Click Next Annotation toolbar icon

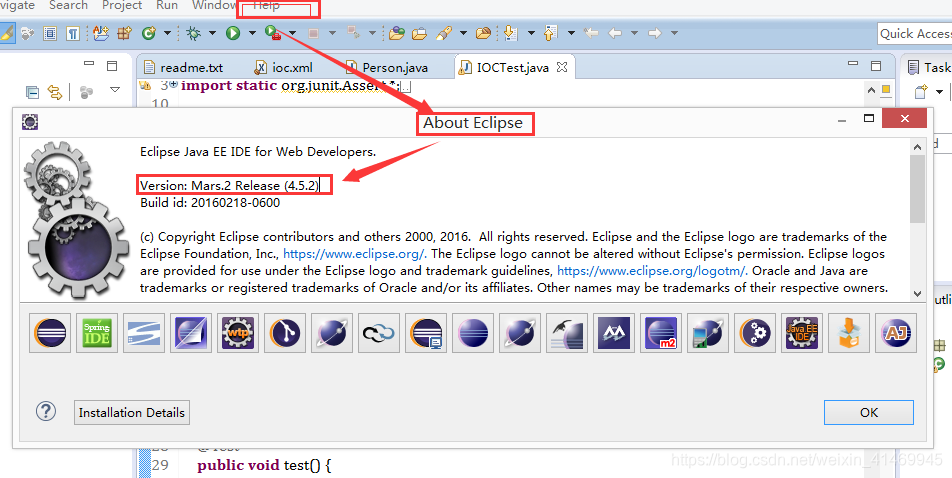(x=511, y=33)
